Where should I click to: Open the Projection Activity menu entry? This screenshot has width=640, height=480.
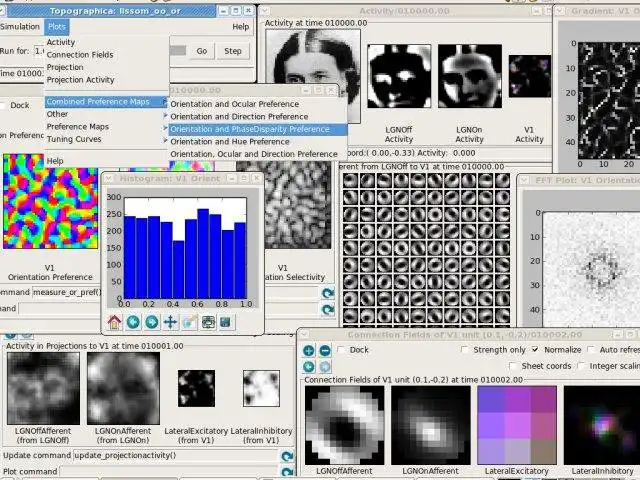pos(80,80)
